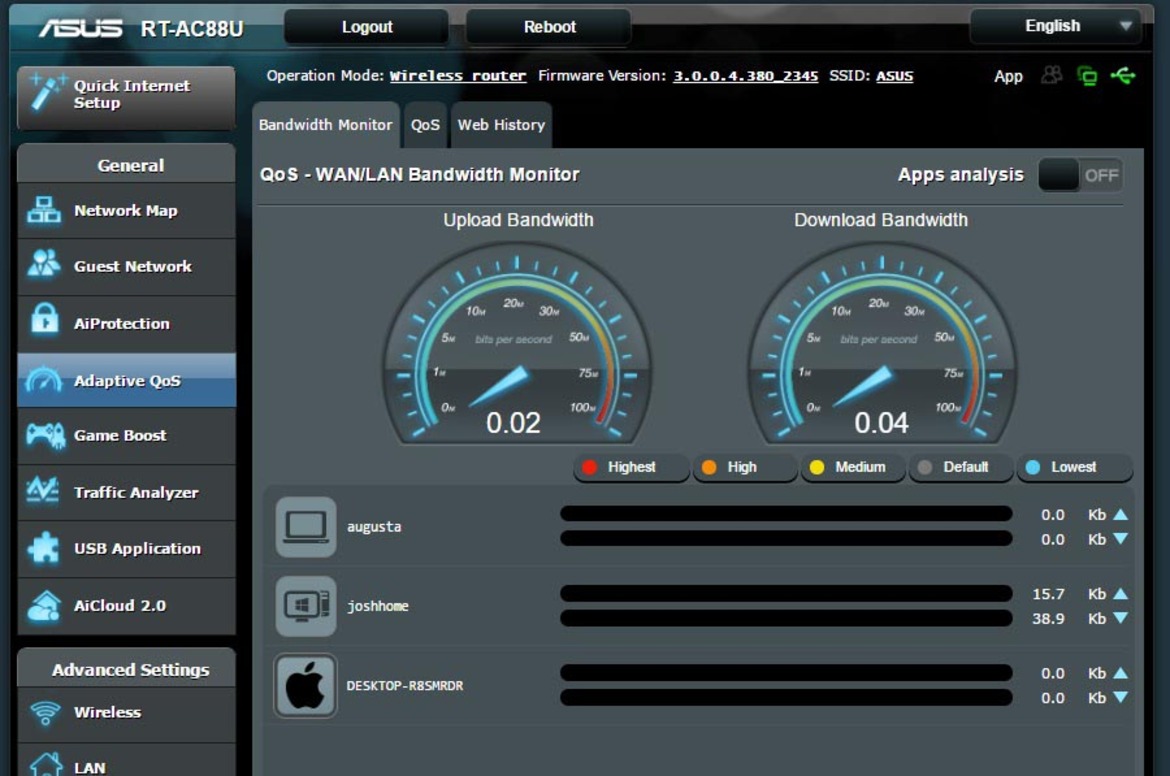Open Guest Network menu item
The height and width of the screenshot is (776, 1170).
pos(126,266)
